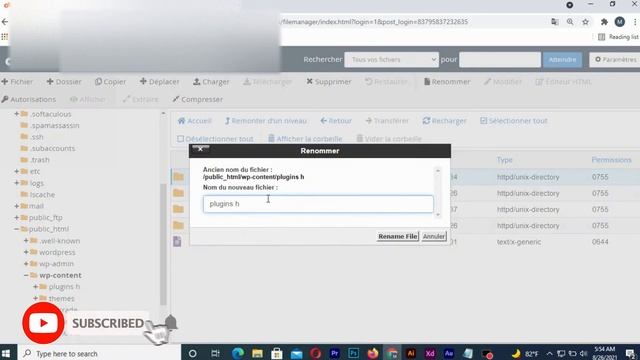Open Paramètres settings button

(615, 60)
